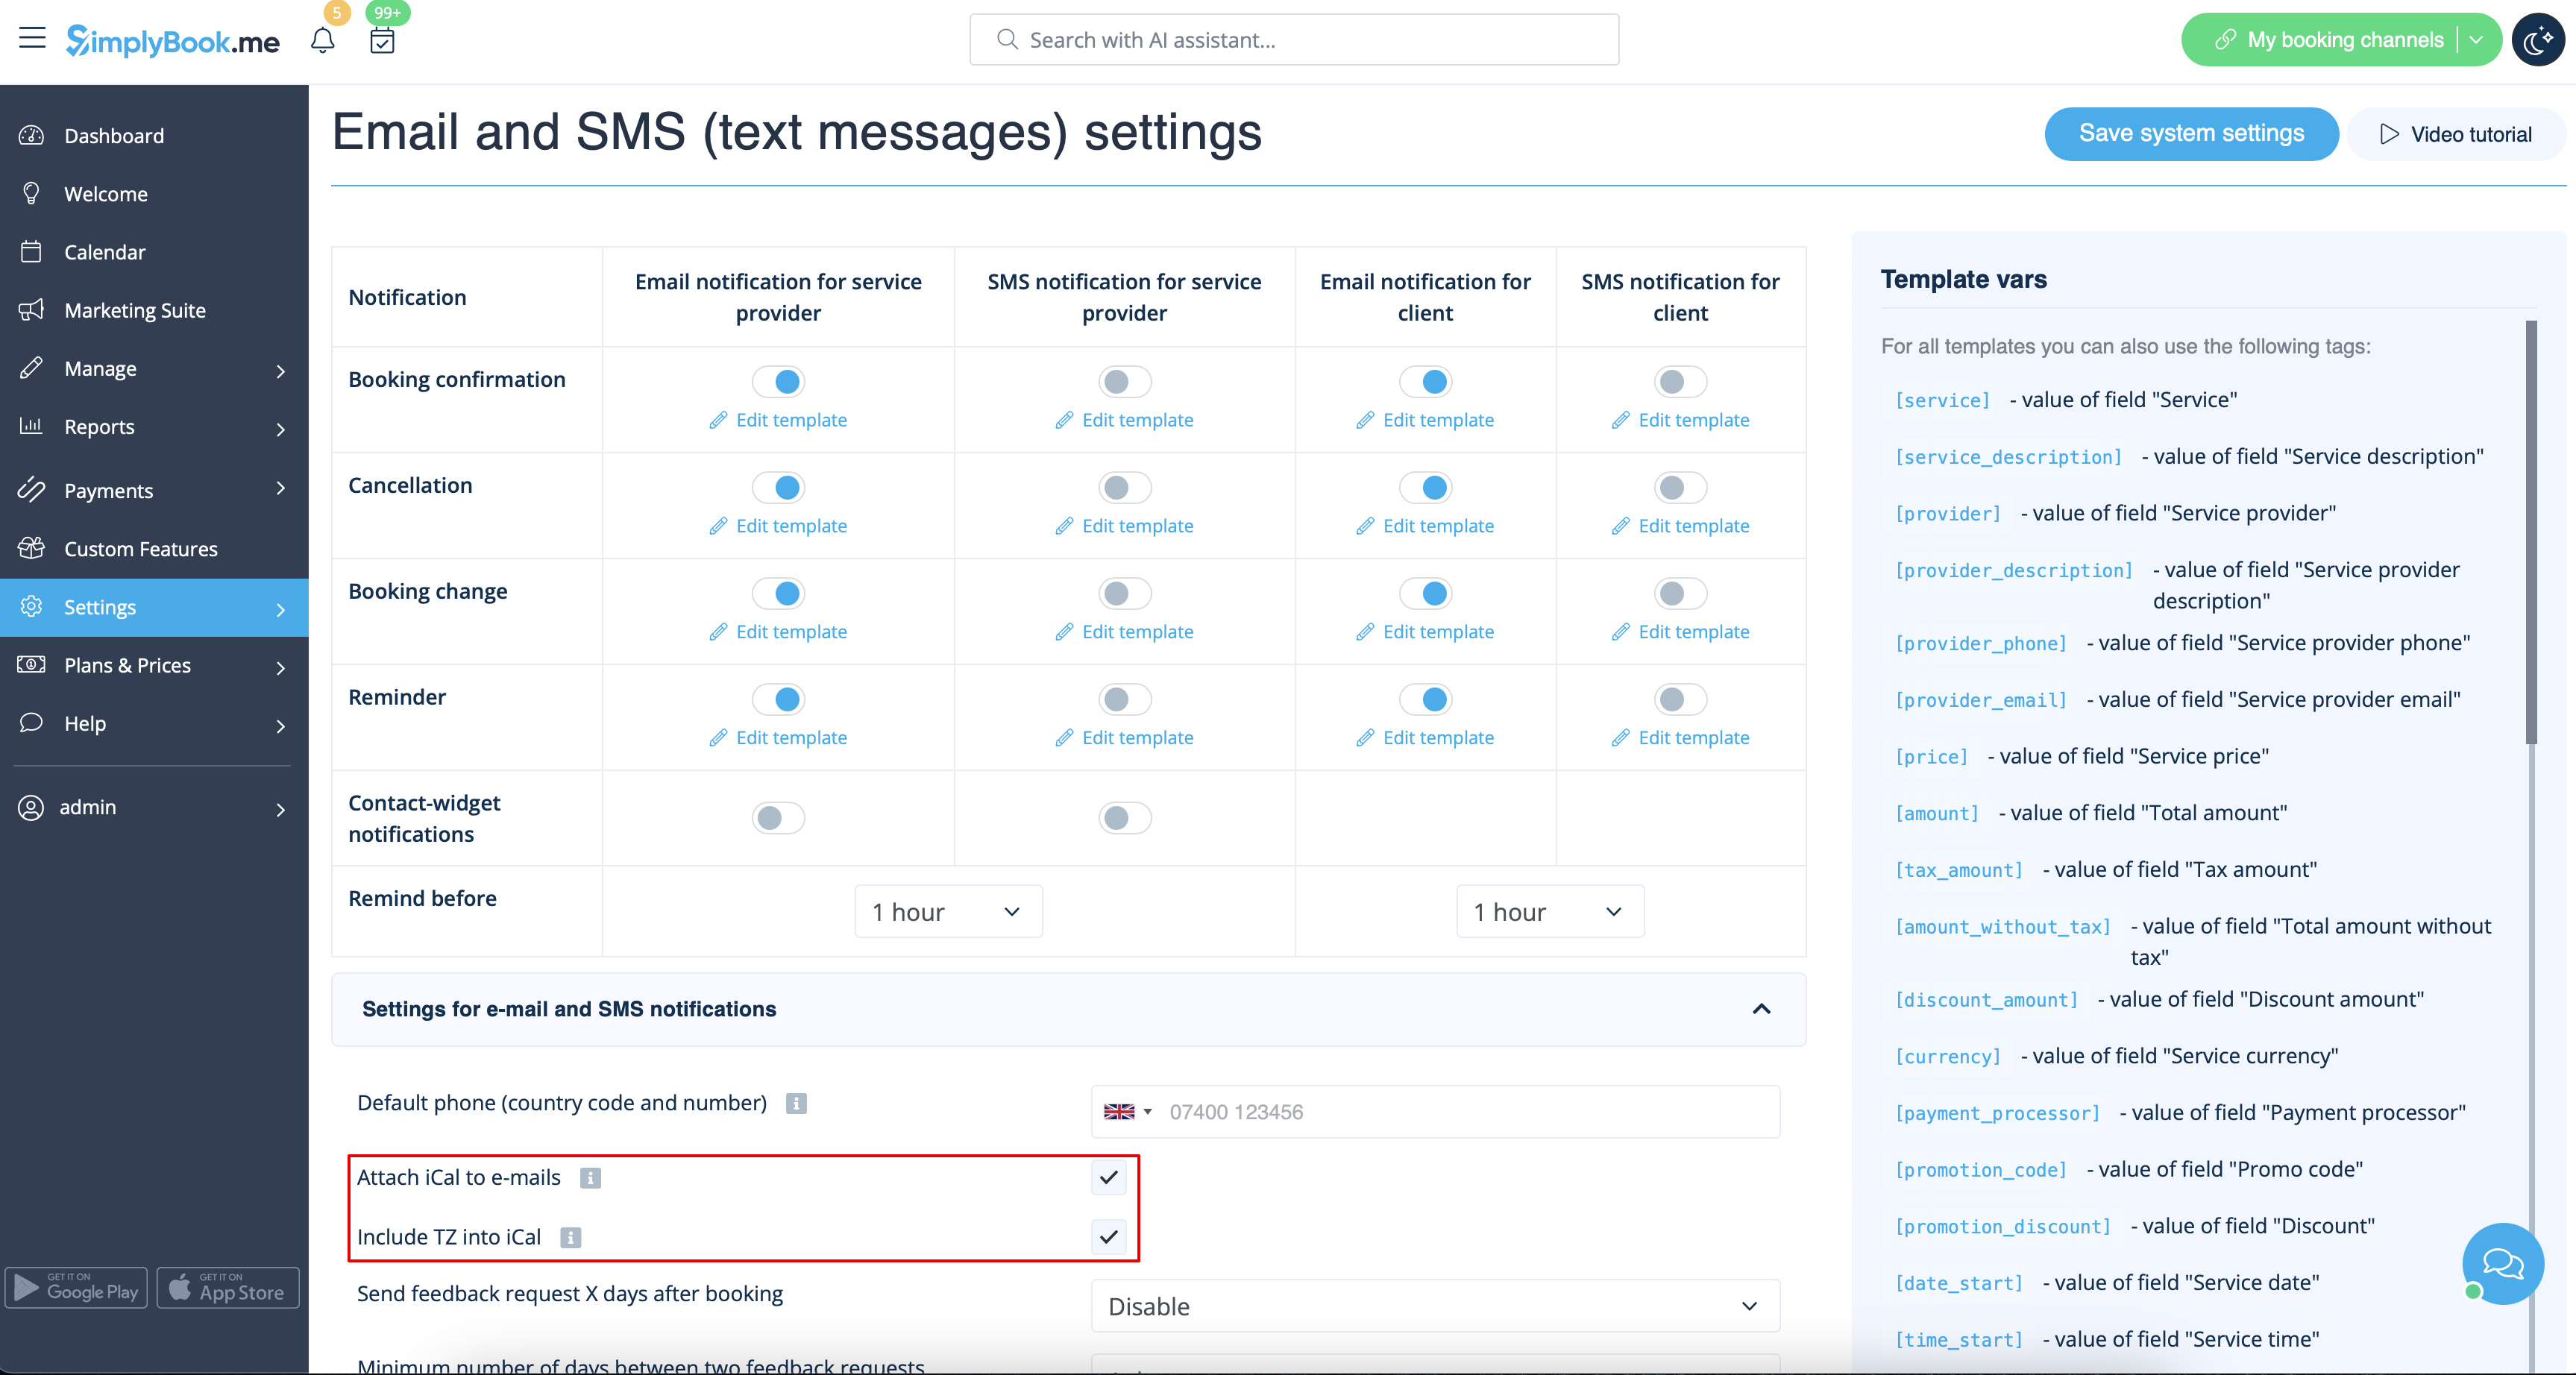Click the SimplyBook.me logo

(x=173, y=40)
